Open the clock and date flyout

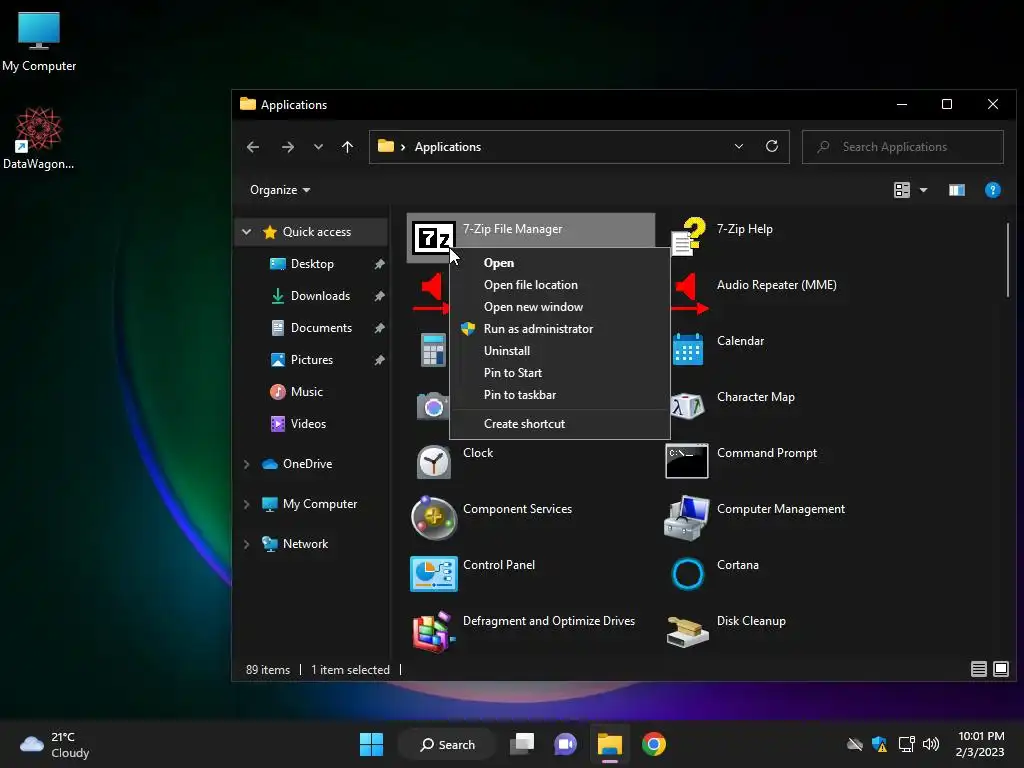point(980,744)
